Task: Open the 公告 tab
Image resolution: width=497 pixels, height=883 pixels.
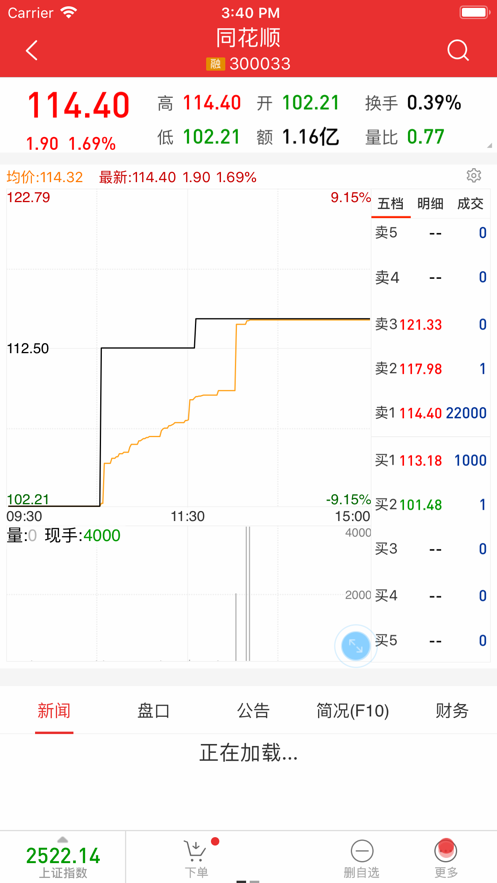Action: [x=253, y=711]
